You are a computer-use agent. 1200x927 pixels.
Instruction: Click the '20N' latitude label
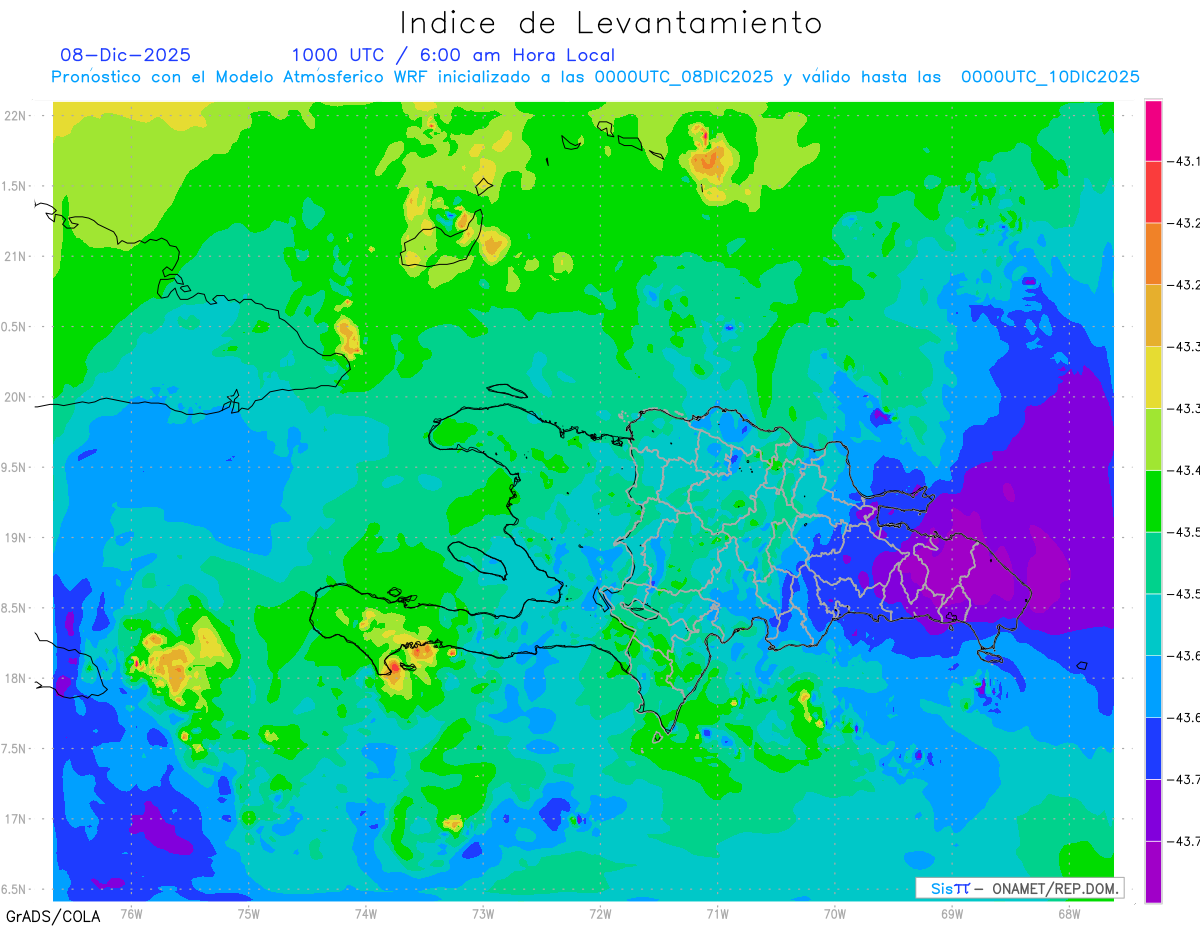click(x=16, y=397)
